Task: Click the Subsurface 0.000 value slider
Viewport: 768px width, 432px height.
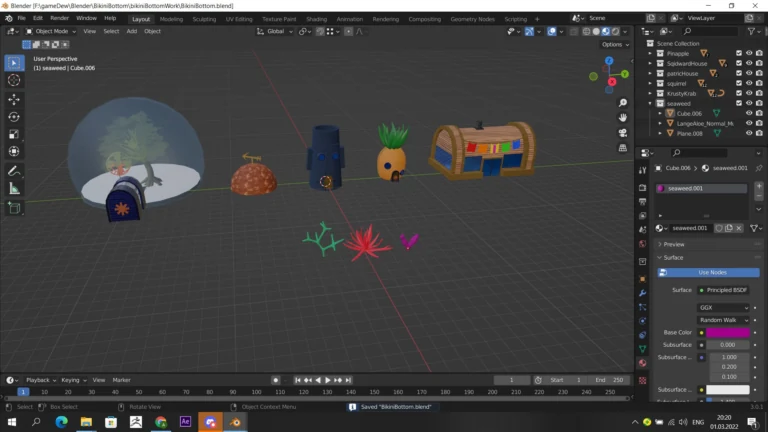Action: click(x=728, y=345)
